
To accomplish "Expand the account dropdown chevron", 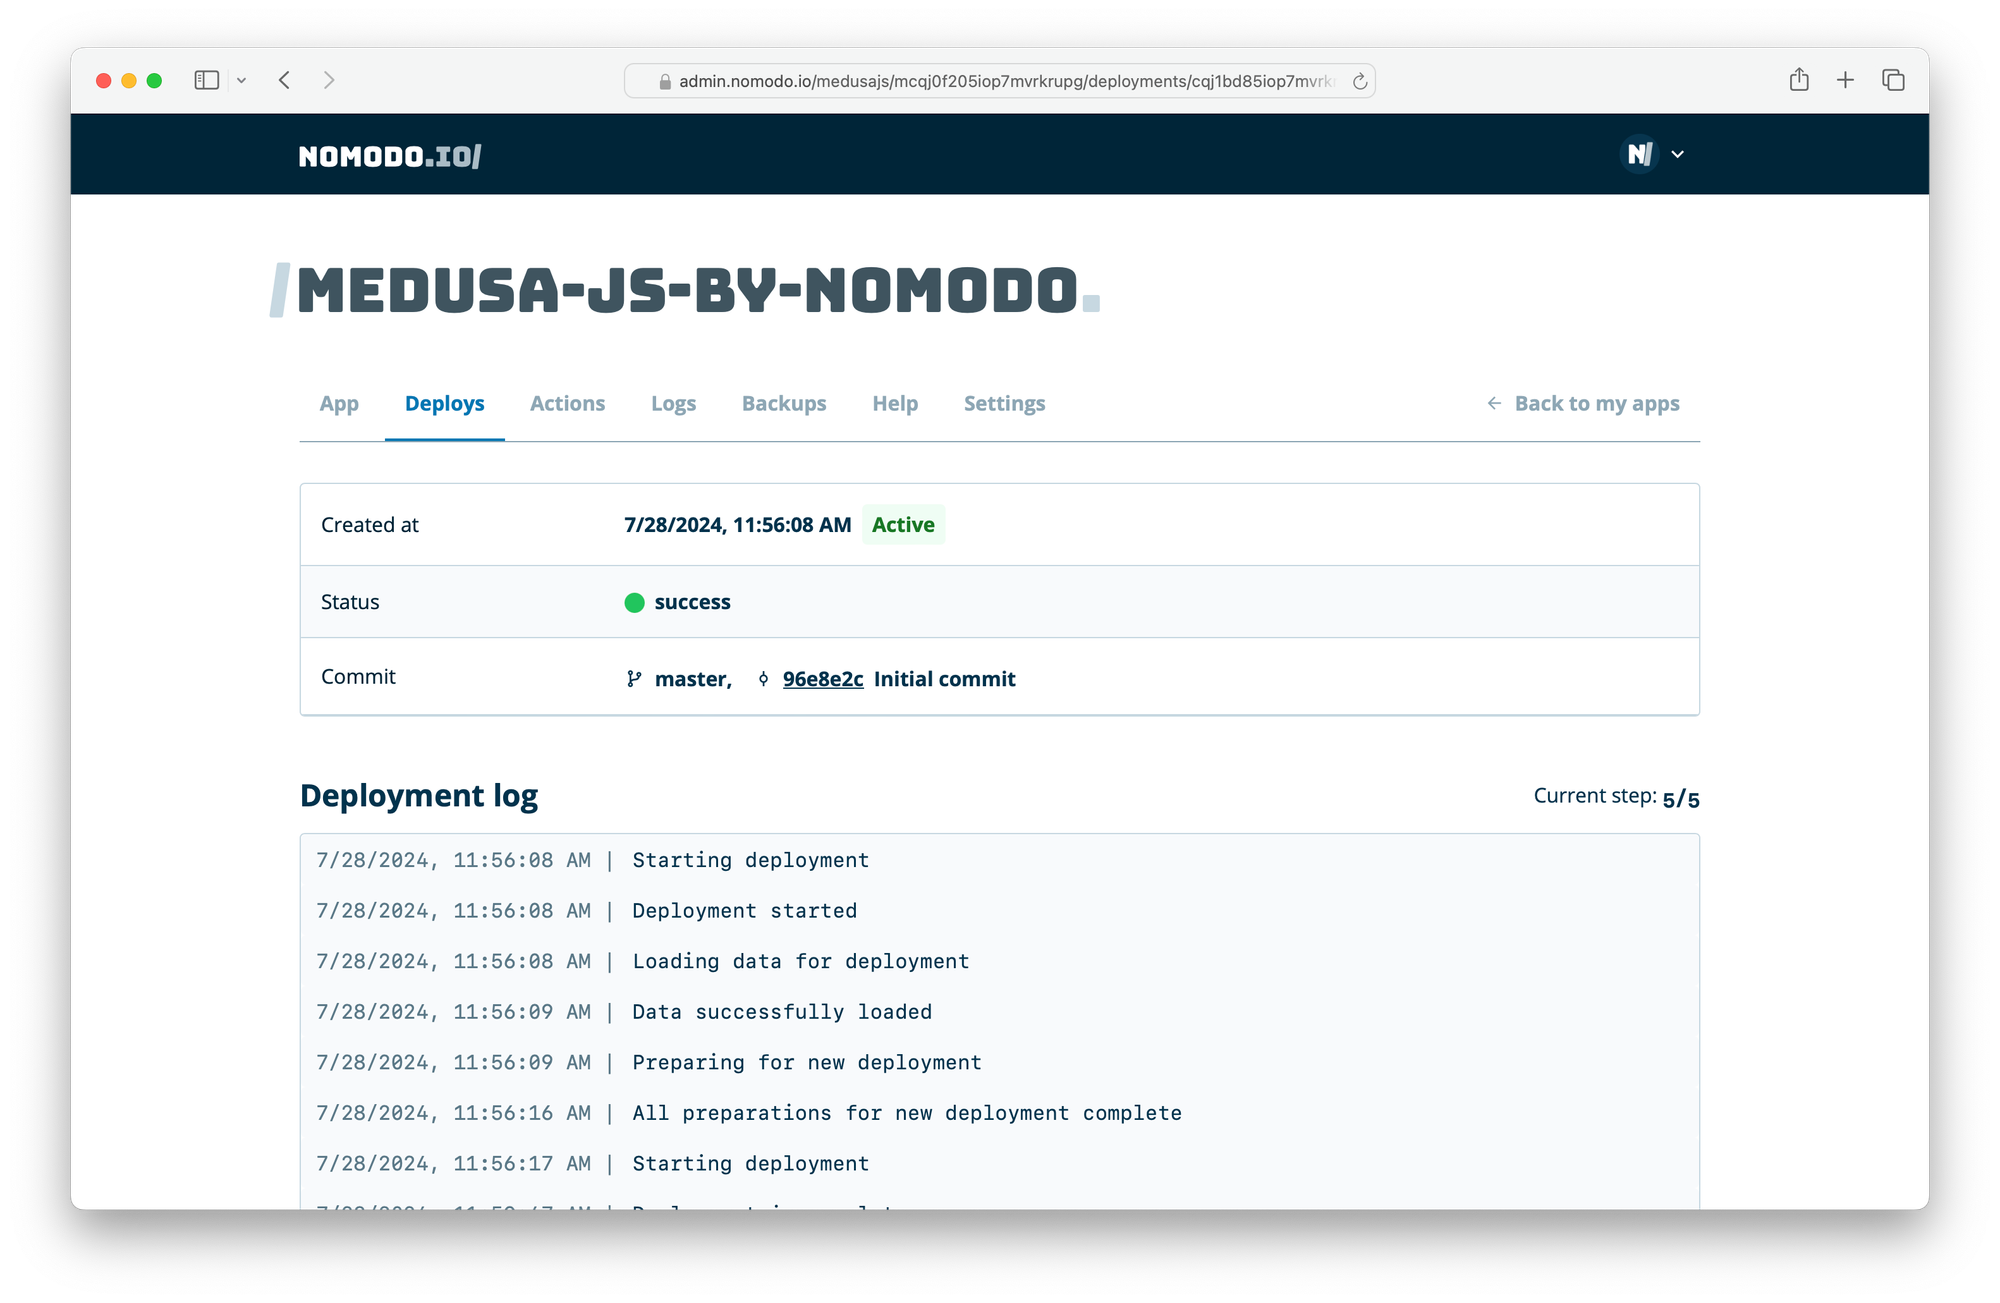I will [x=1678, y=154].
